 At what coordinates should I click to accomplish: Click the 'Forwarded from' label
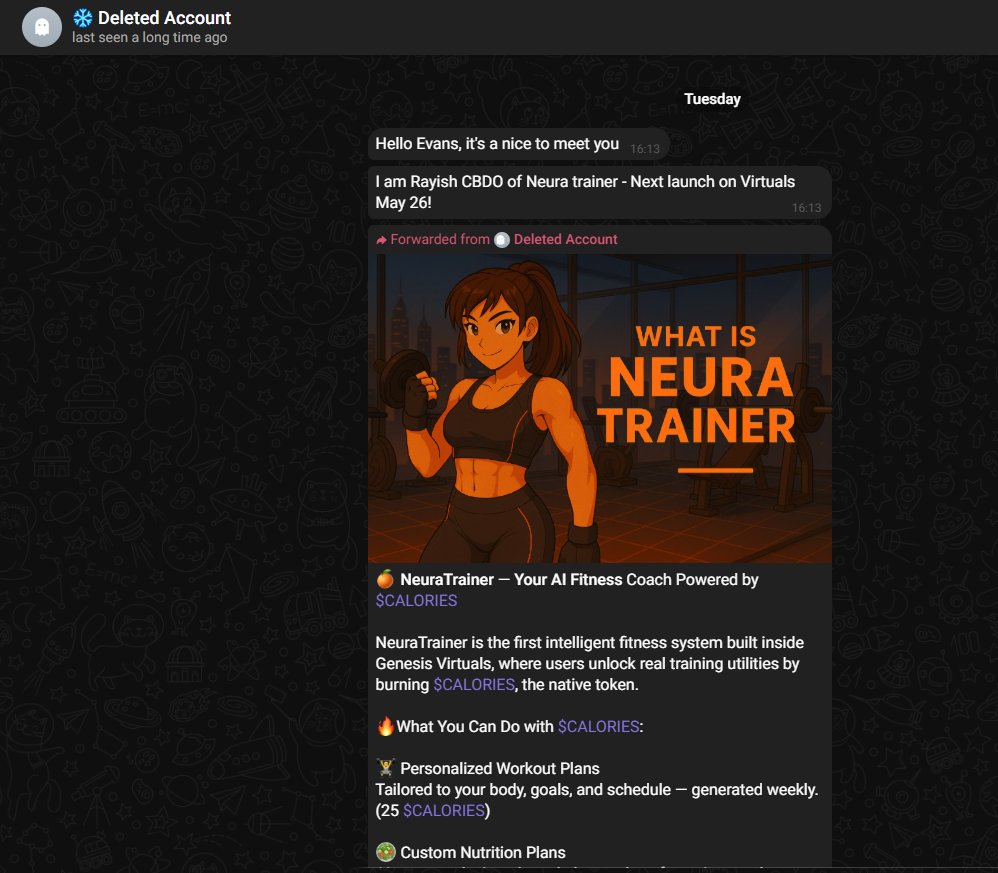coord(440,239)
